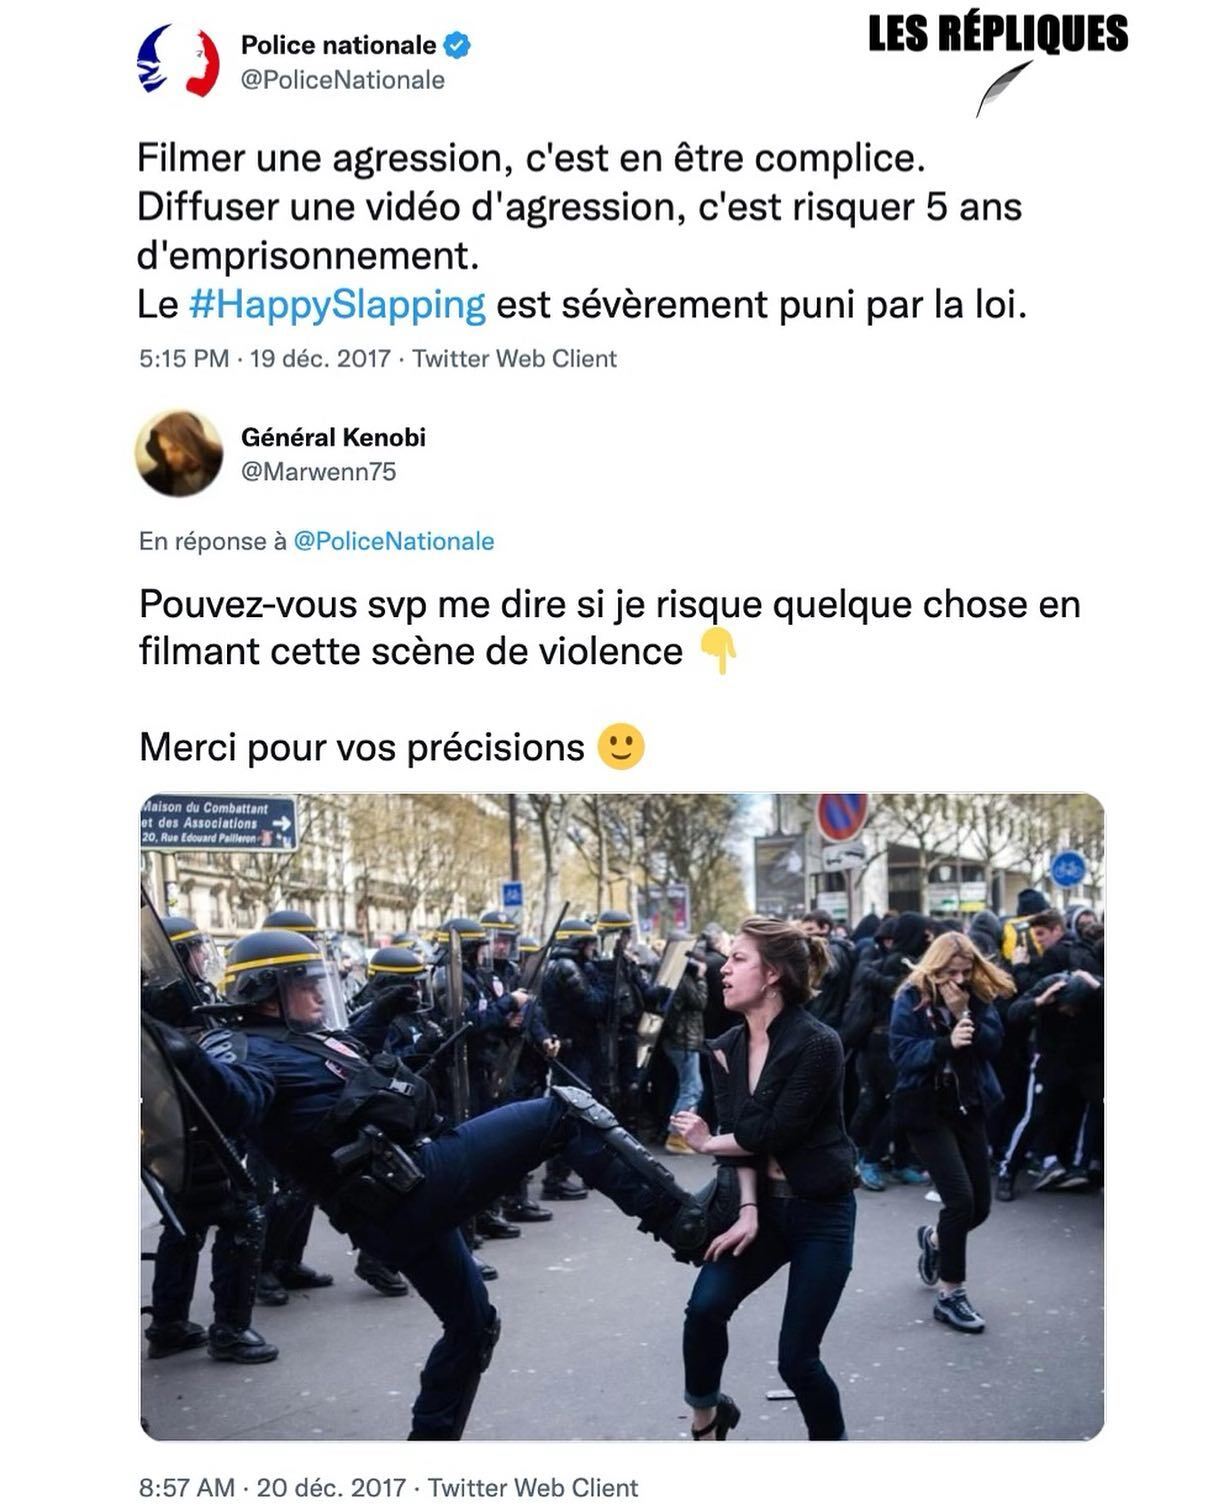This screenshot has width=1224, height=1511.
Task: Click Twitter Web Client on the reply
Action: point(533,1487)
